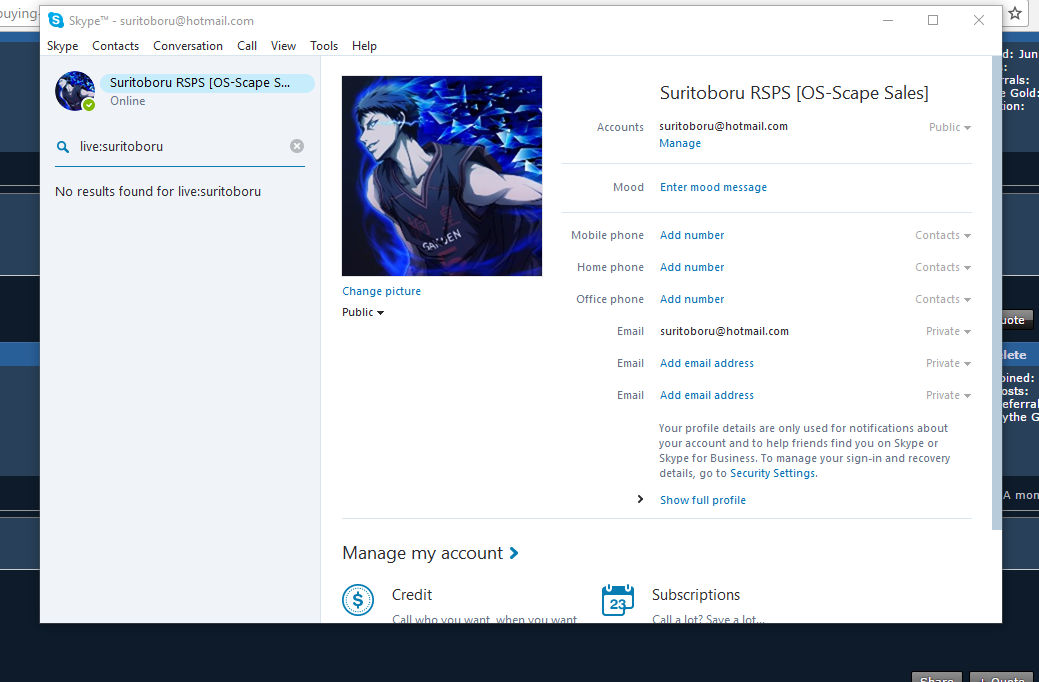Viewport: 1039px width, 682px height.
Task: Add an Office phone number
Action: pos(692,299)
